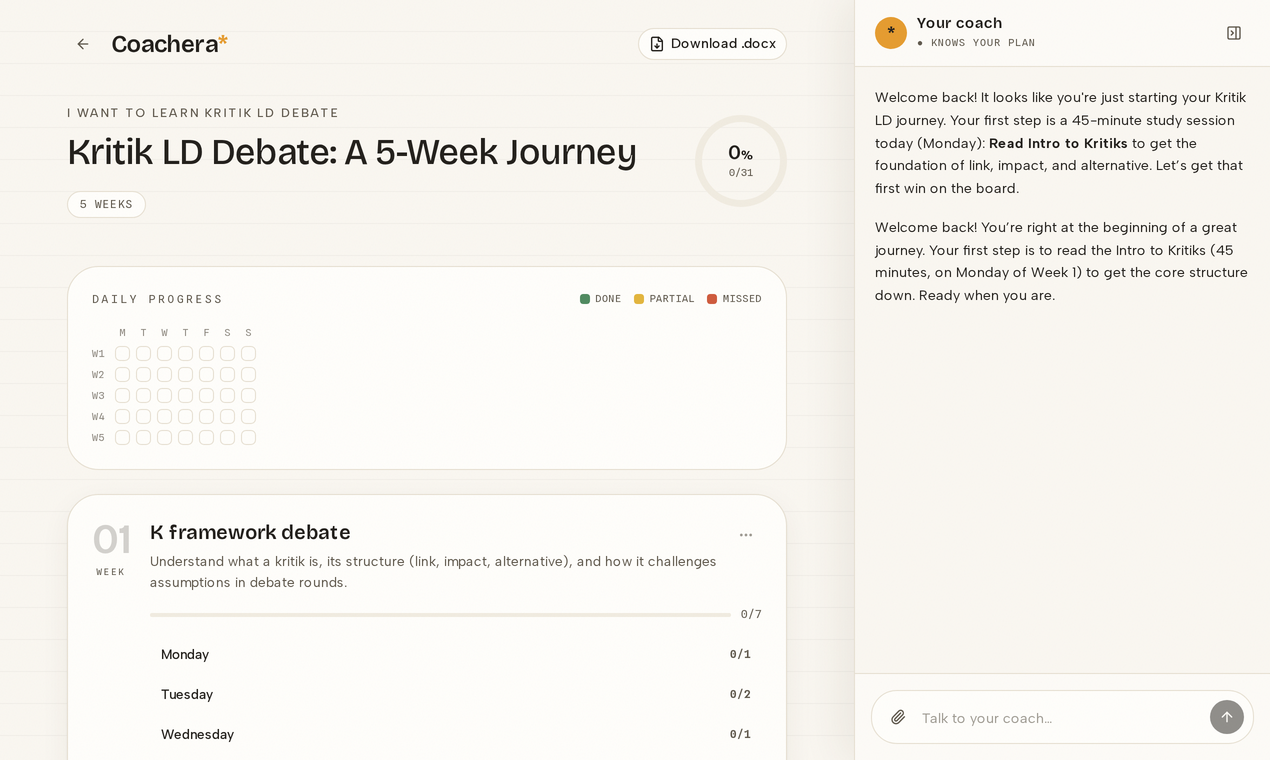Click the 5 WEEKS tag
The height and width of the screenshot is (760, 1270).
click(x=106, y=204)
